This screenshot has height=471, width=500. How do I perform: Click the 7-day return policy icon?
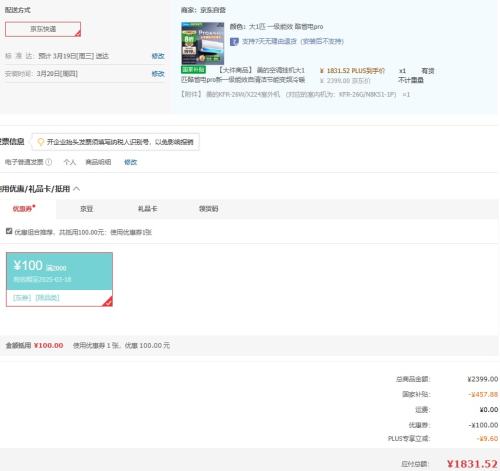tap(234, 42)
